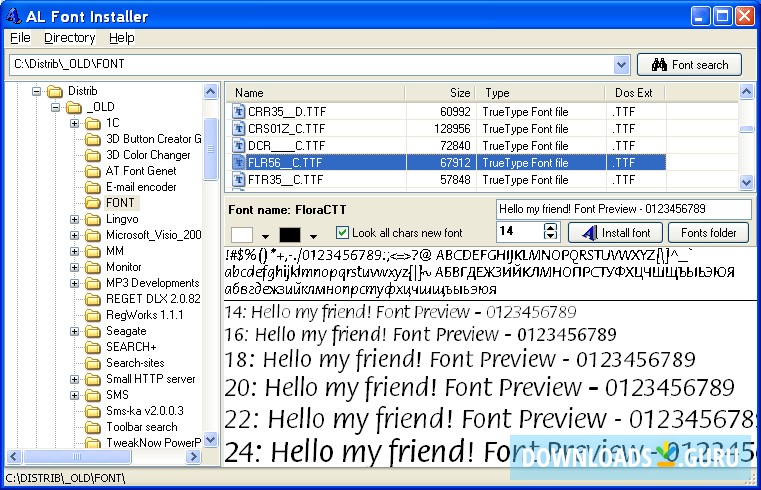Viewport: 761px width, 490px height.
Task: Collapse the _OLD folder node
Action: point(56,107)
